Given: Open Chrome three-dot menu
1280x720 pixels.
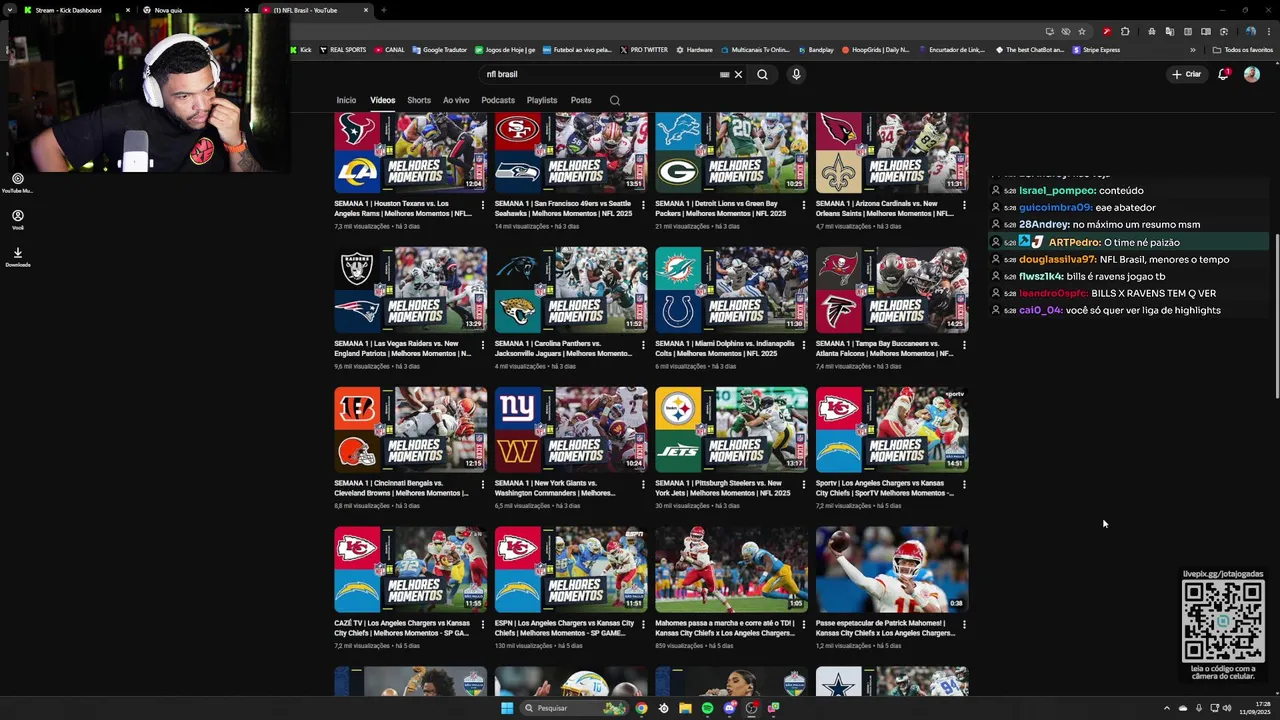Looking at the screenshot, I should click(1268, 31).
